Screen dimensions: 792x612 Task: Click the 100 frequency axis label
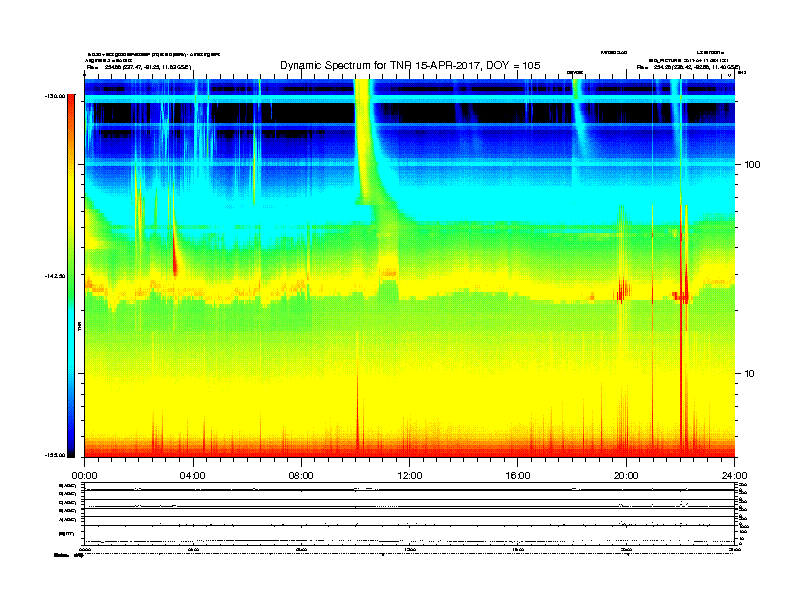(x=752, y=165)
